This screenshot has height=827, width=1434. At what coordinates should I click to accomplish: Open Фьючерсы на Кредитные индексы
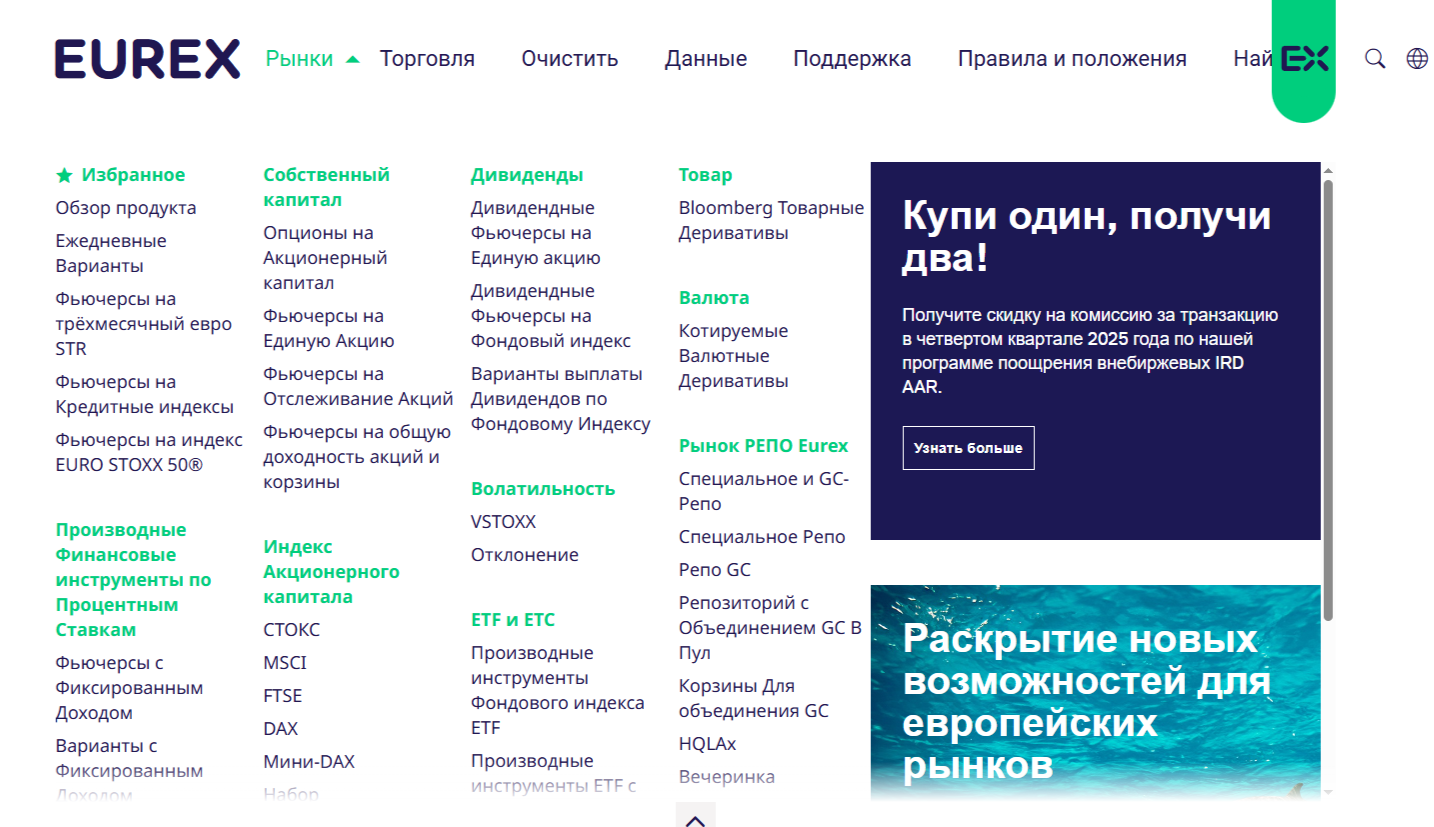[145, 394]
